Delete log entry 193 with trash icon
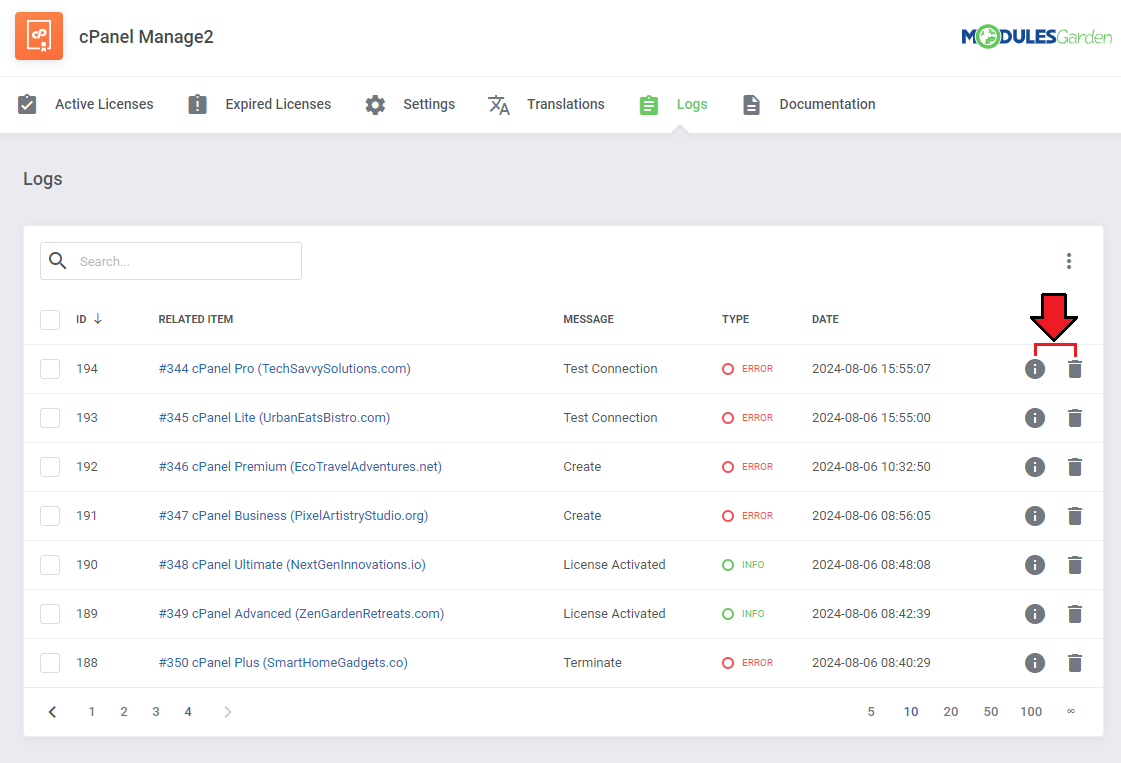 coord(1075,418)
